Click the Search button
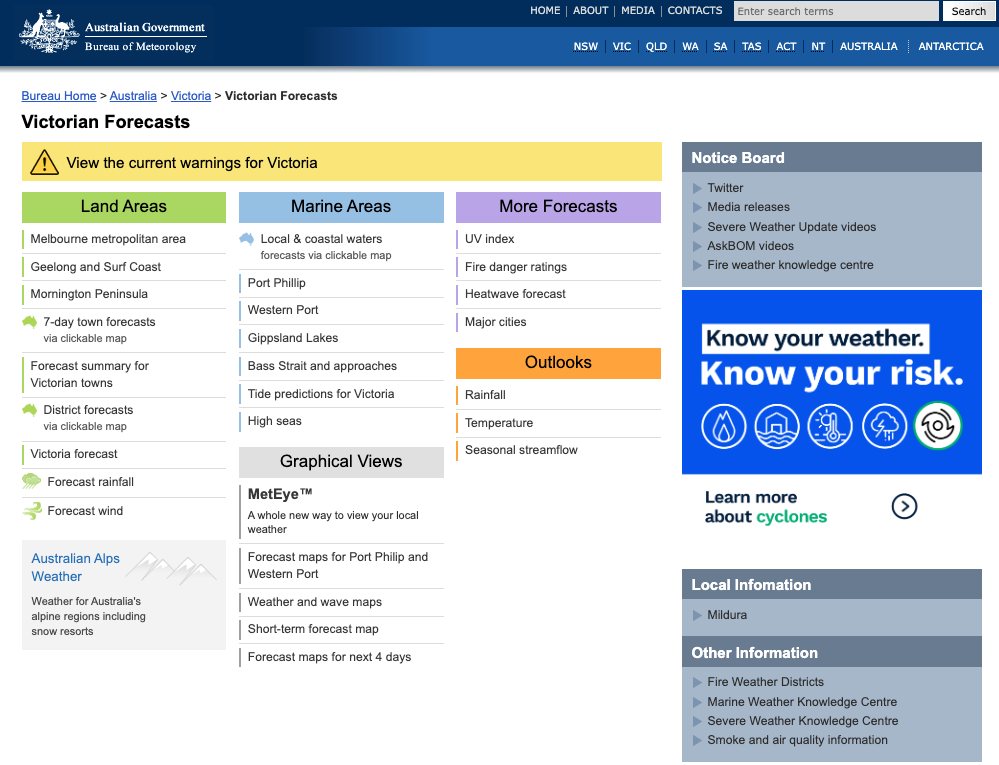Image resolution: width=999 pixels, height=765 pixels. point(968,11)
